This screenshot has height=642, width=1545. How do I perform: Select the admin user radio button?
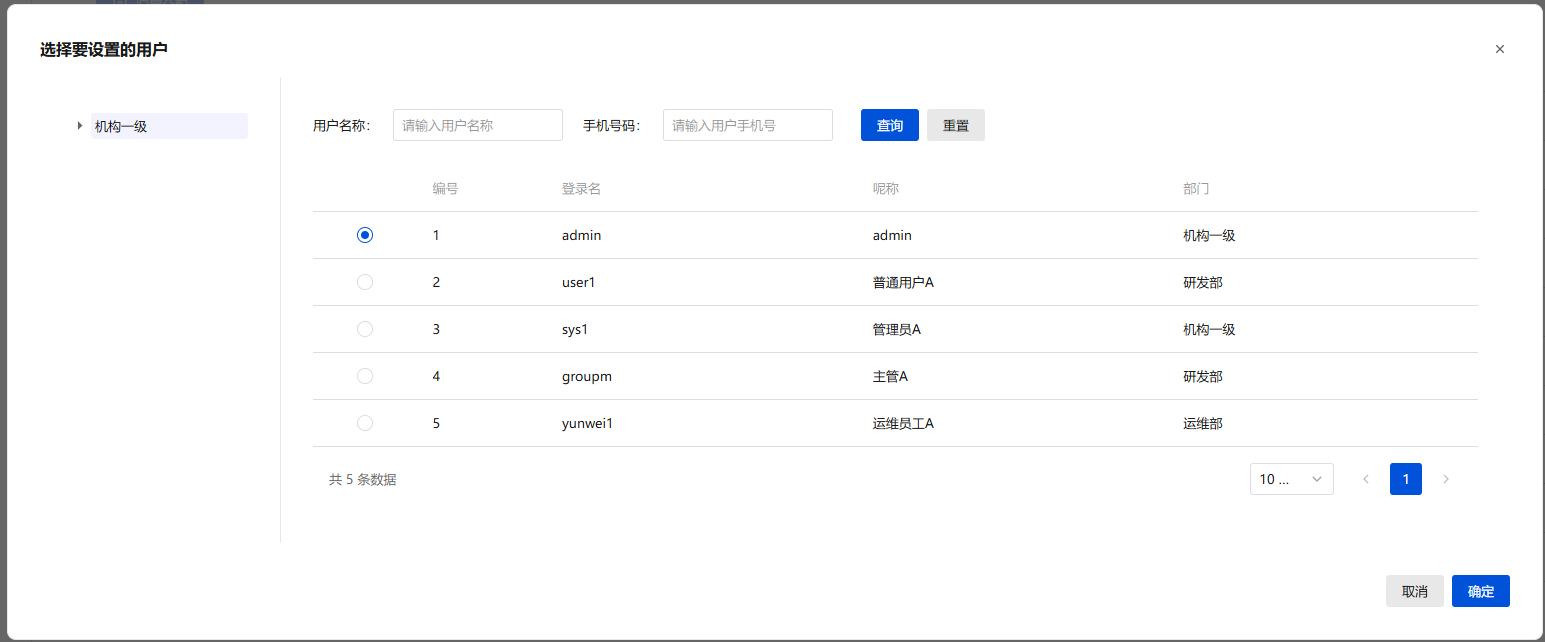(365, 235)
